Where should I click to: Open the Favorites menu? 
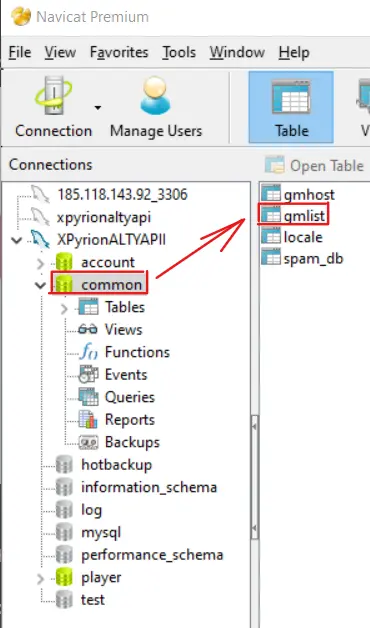point(119,52)
